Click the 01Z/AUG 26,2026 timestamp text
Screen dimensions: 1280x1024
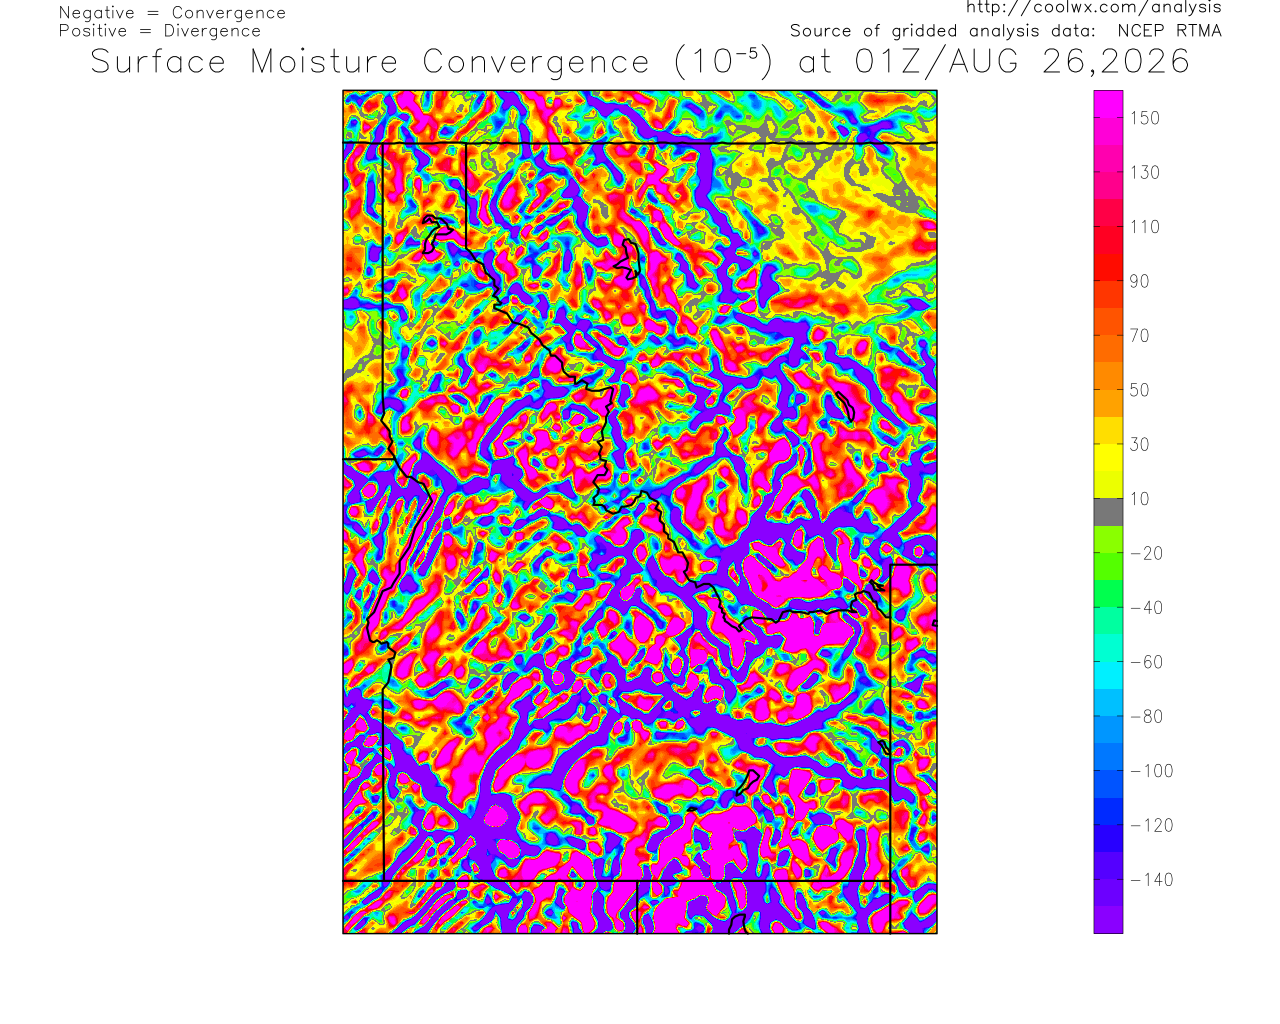coord(1023,62)
